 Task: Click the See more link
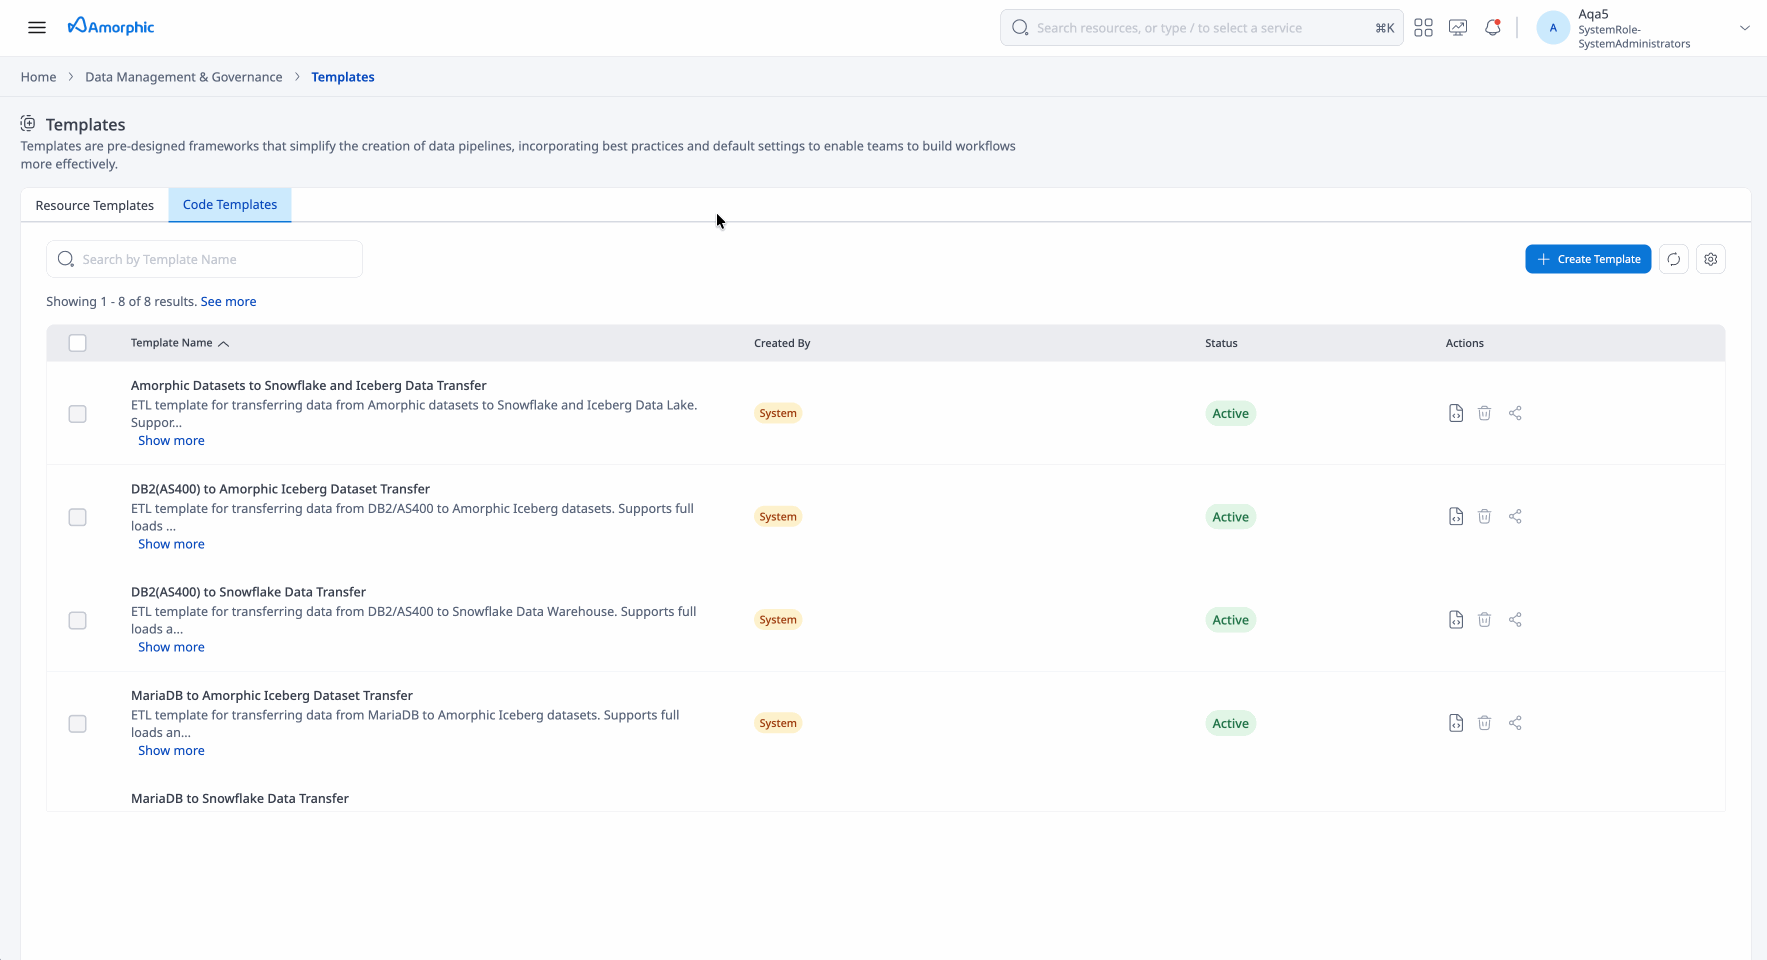(229, 301)
